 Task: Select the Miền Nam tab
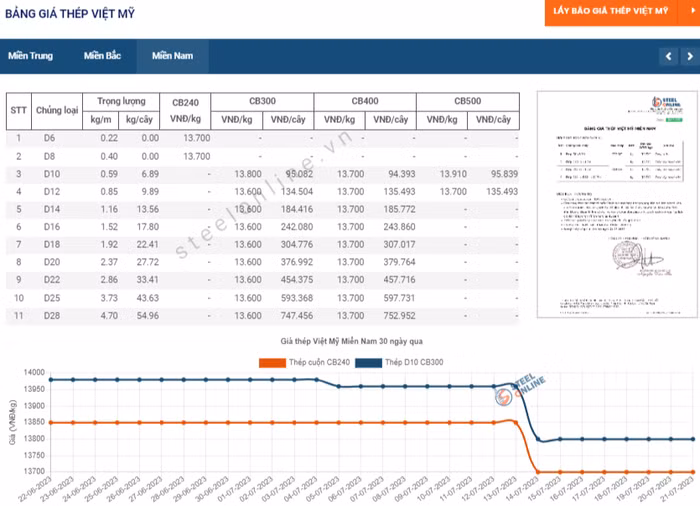(172, 56)
